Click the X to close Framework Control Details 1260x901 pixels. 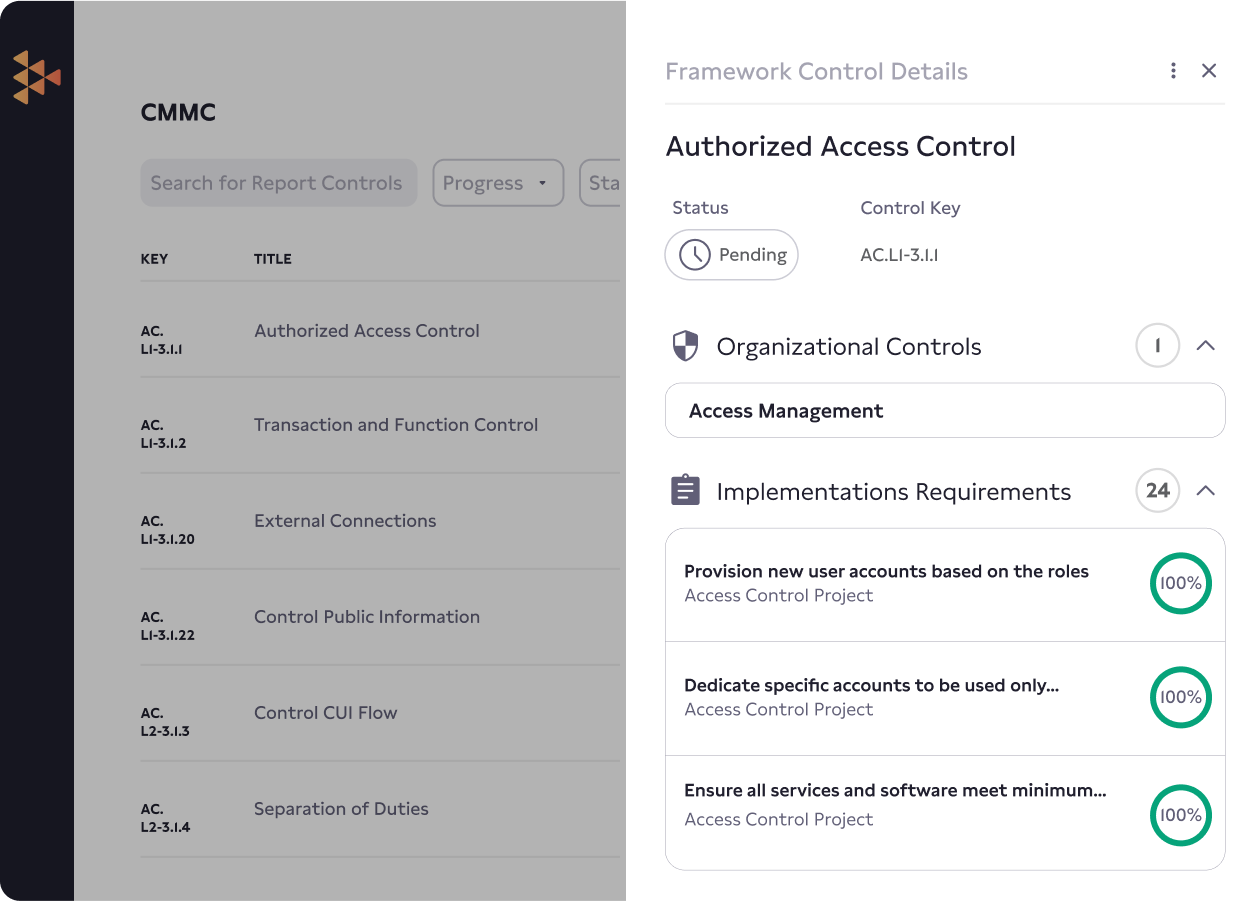click(1209, 71)
